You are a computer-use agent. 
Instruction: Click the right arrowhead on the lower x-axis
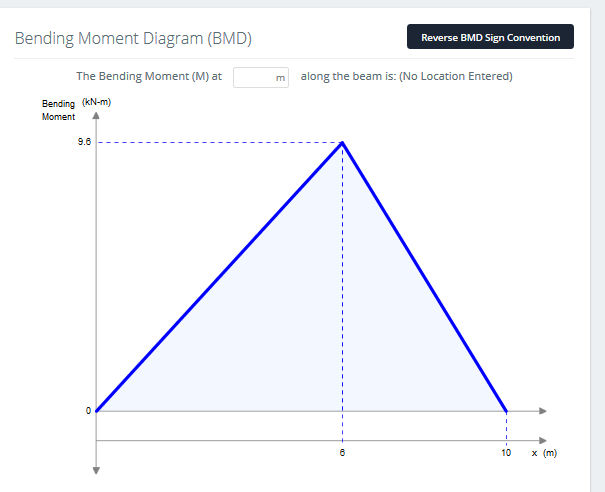[x=543, y=440]
